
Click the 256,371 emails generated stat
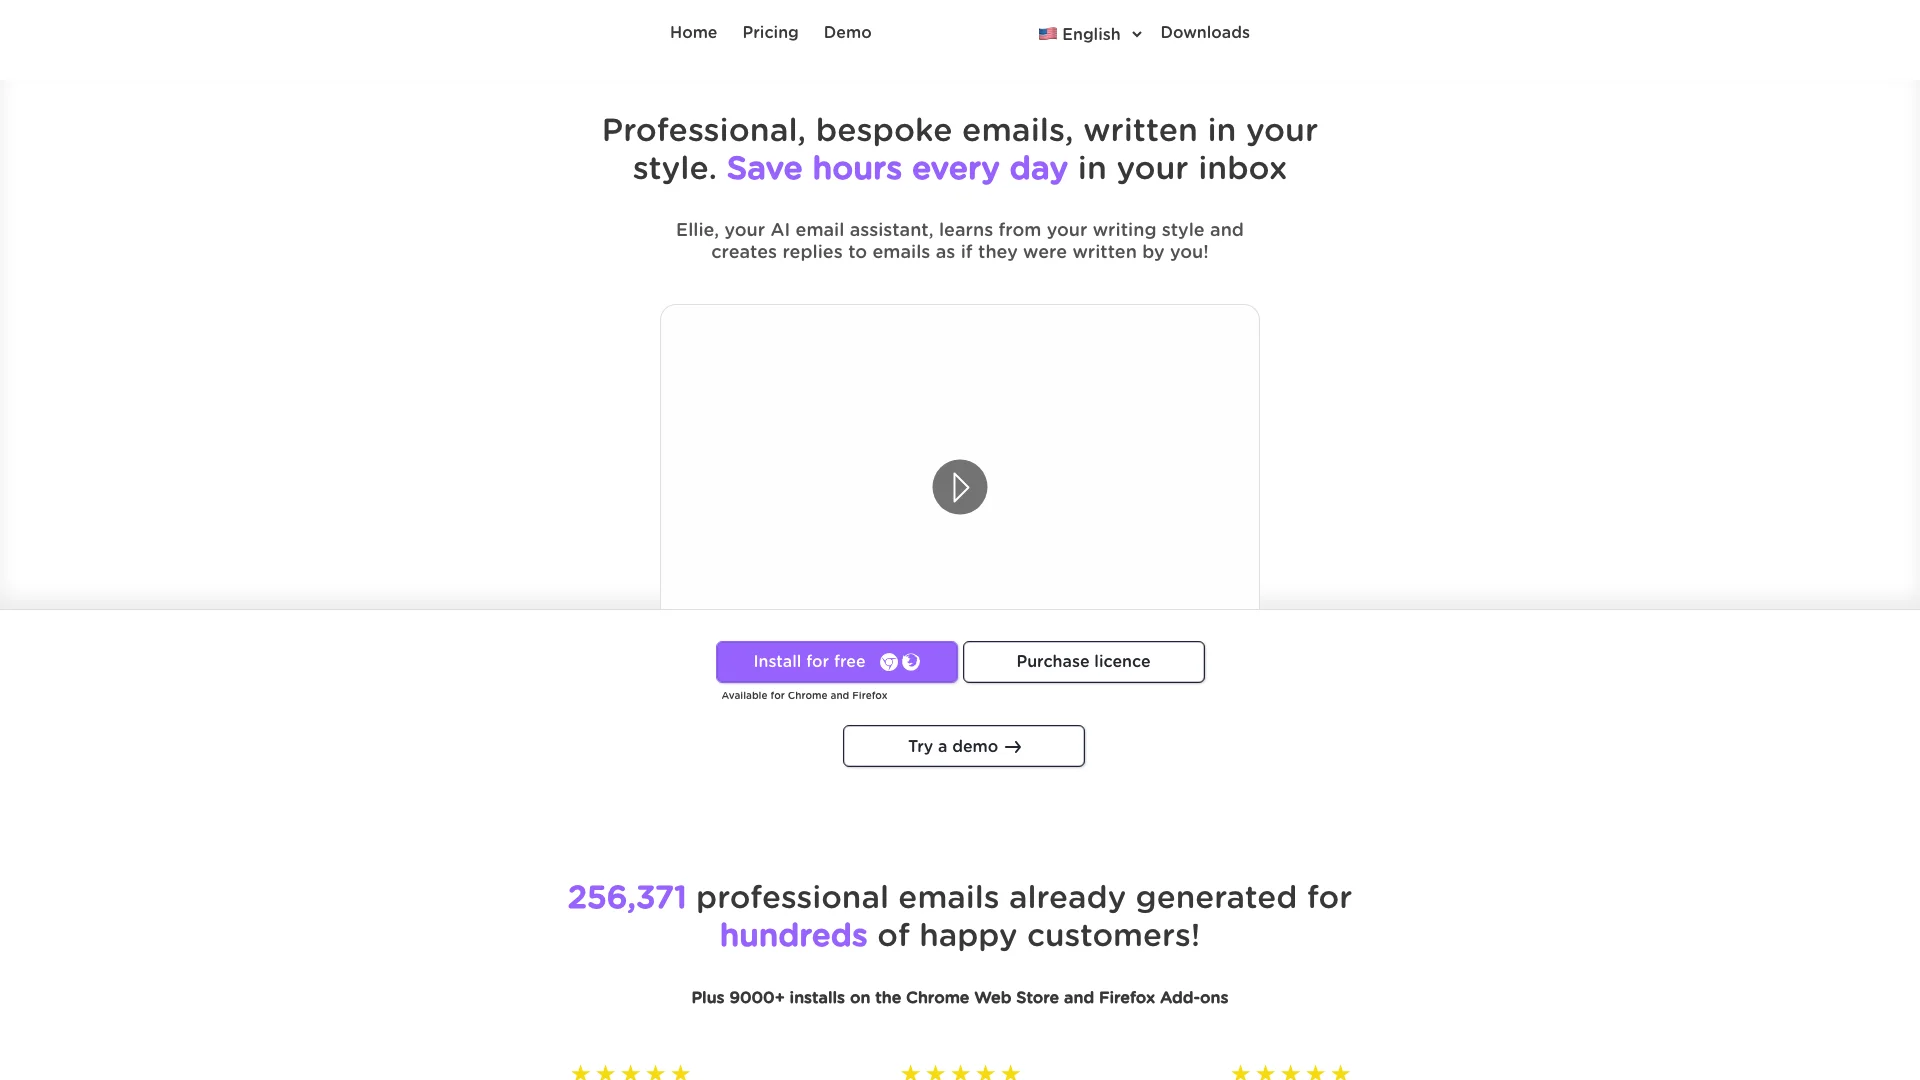pyautogui.click(x=626, y=897)
